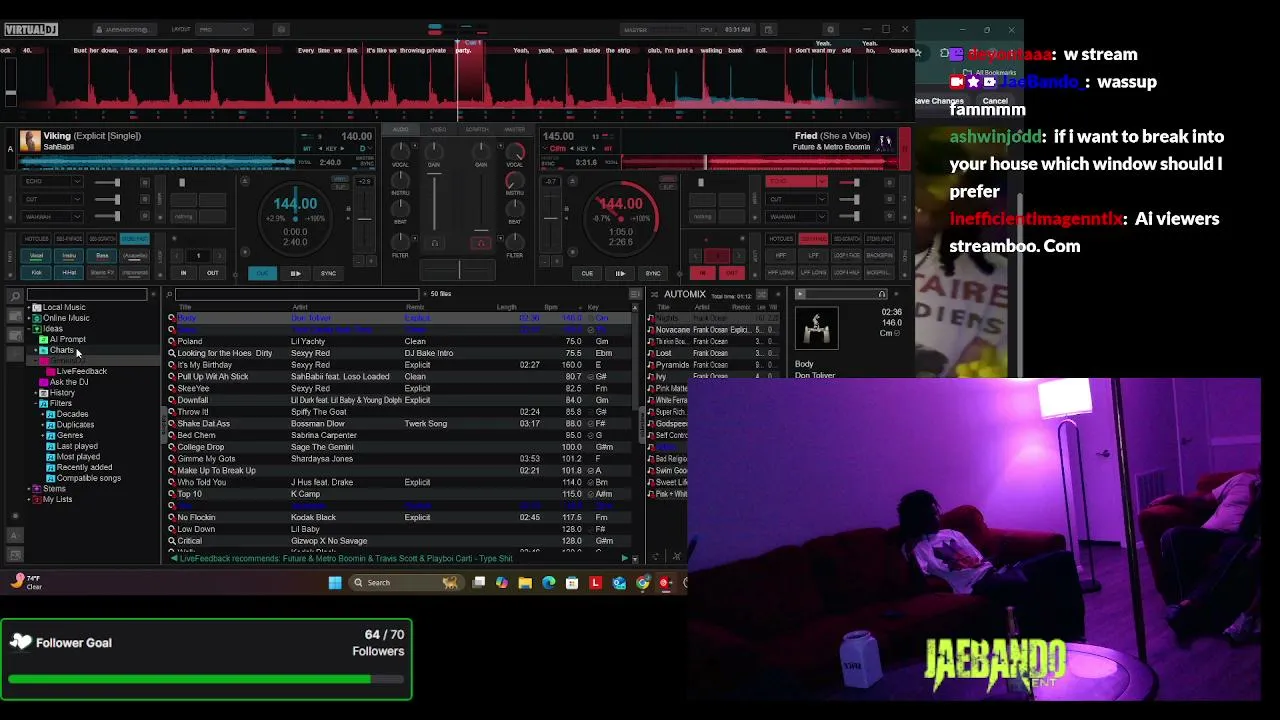Select the Most played filter icon

(x=51, y=457)
